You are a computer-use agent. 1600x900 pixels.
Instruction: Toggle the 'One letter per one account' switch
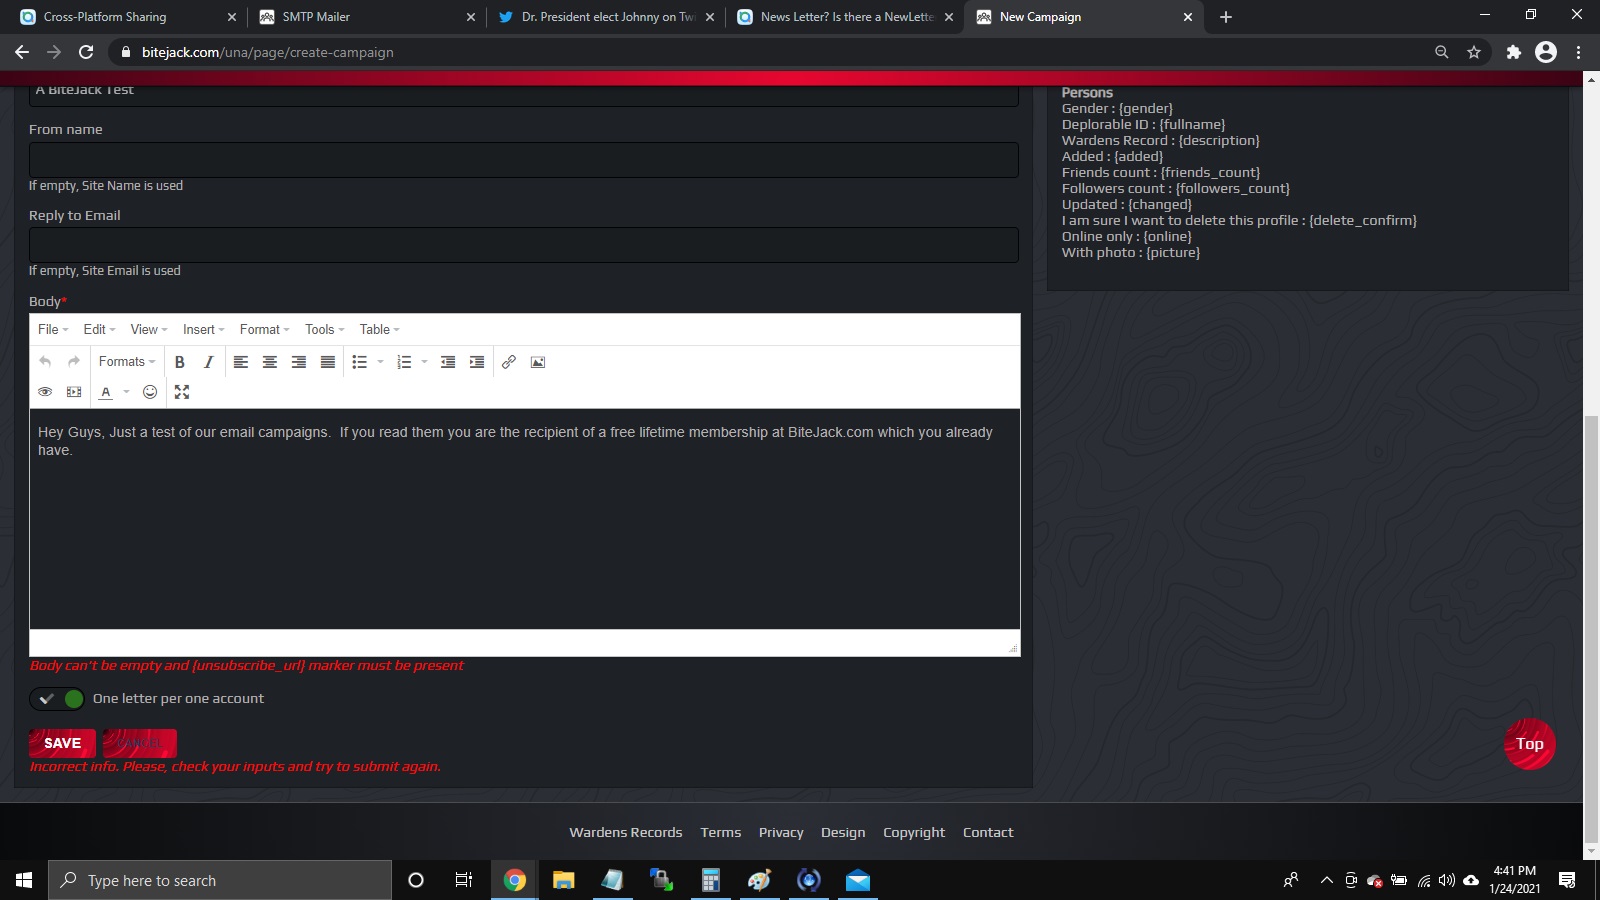(57, 699)
